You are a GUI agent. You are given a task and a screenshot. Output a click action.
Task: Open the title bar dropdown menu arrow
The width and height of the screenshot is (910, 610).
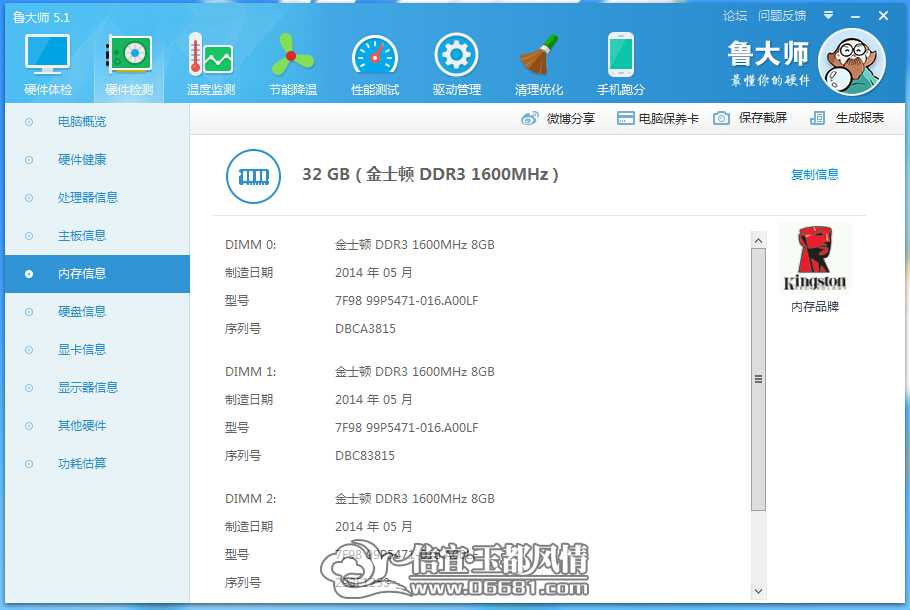tap(828, 16)
